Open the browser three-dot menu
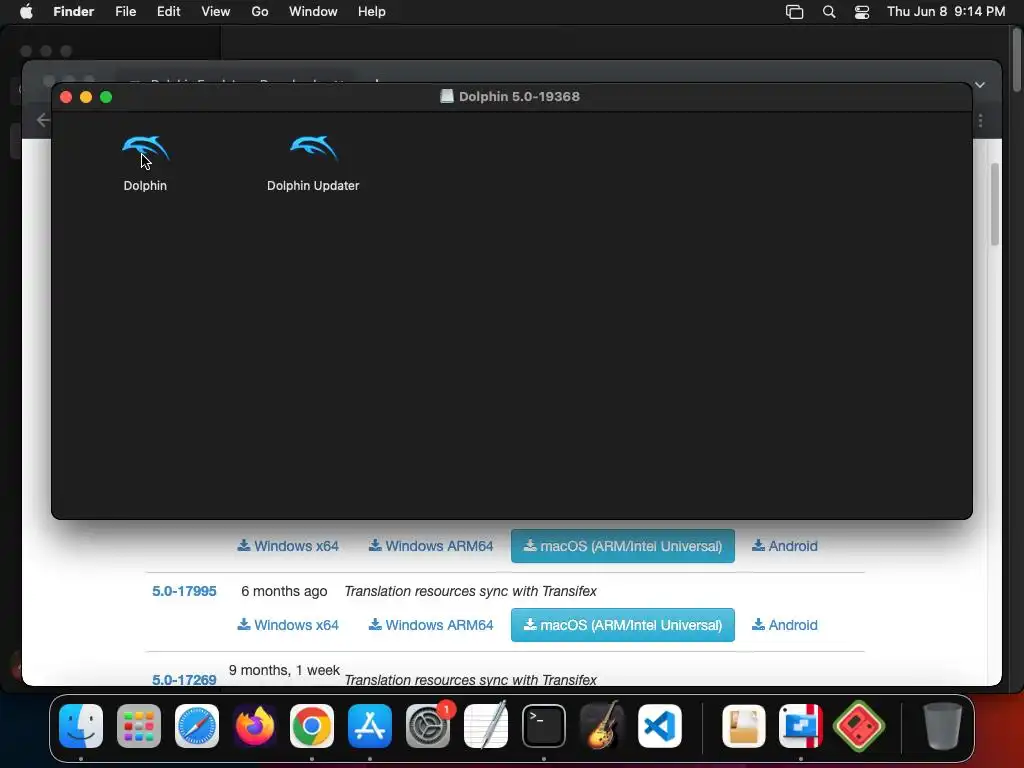Viewport: 1024px width, 768px height. click(980, 121)
